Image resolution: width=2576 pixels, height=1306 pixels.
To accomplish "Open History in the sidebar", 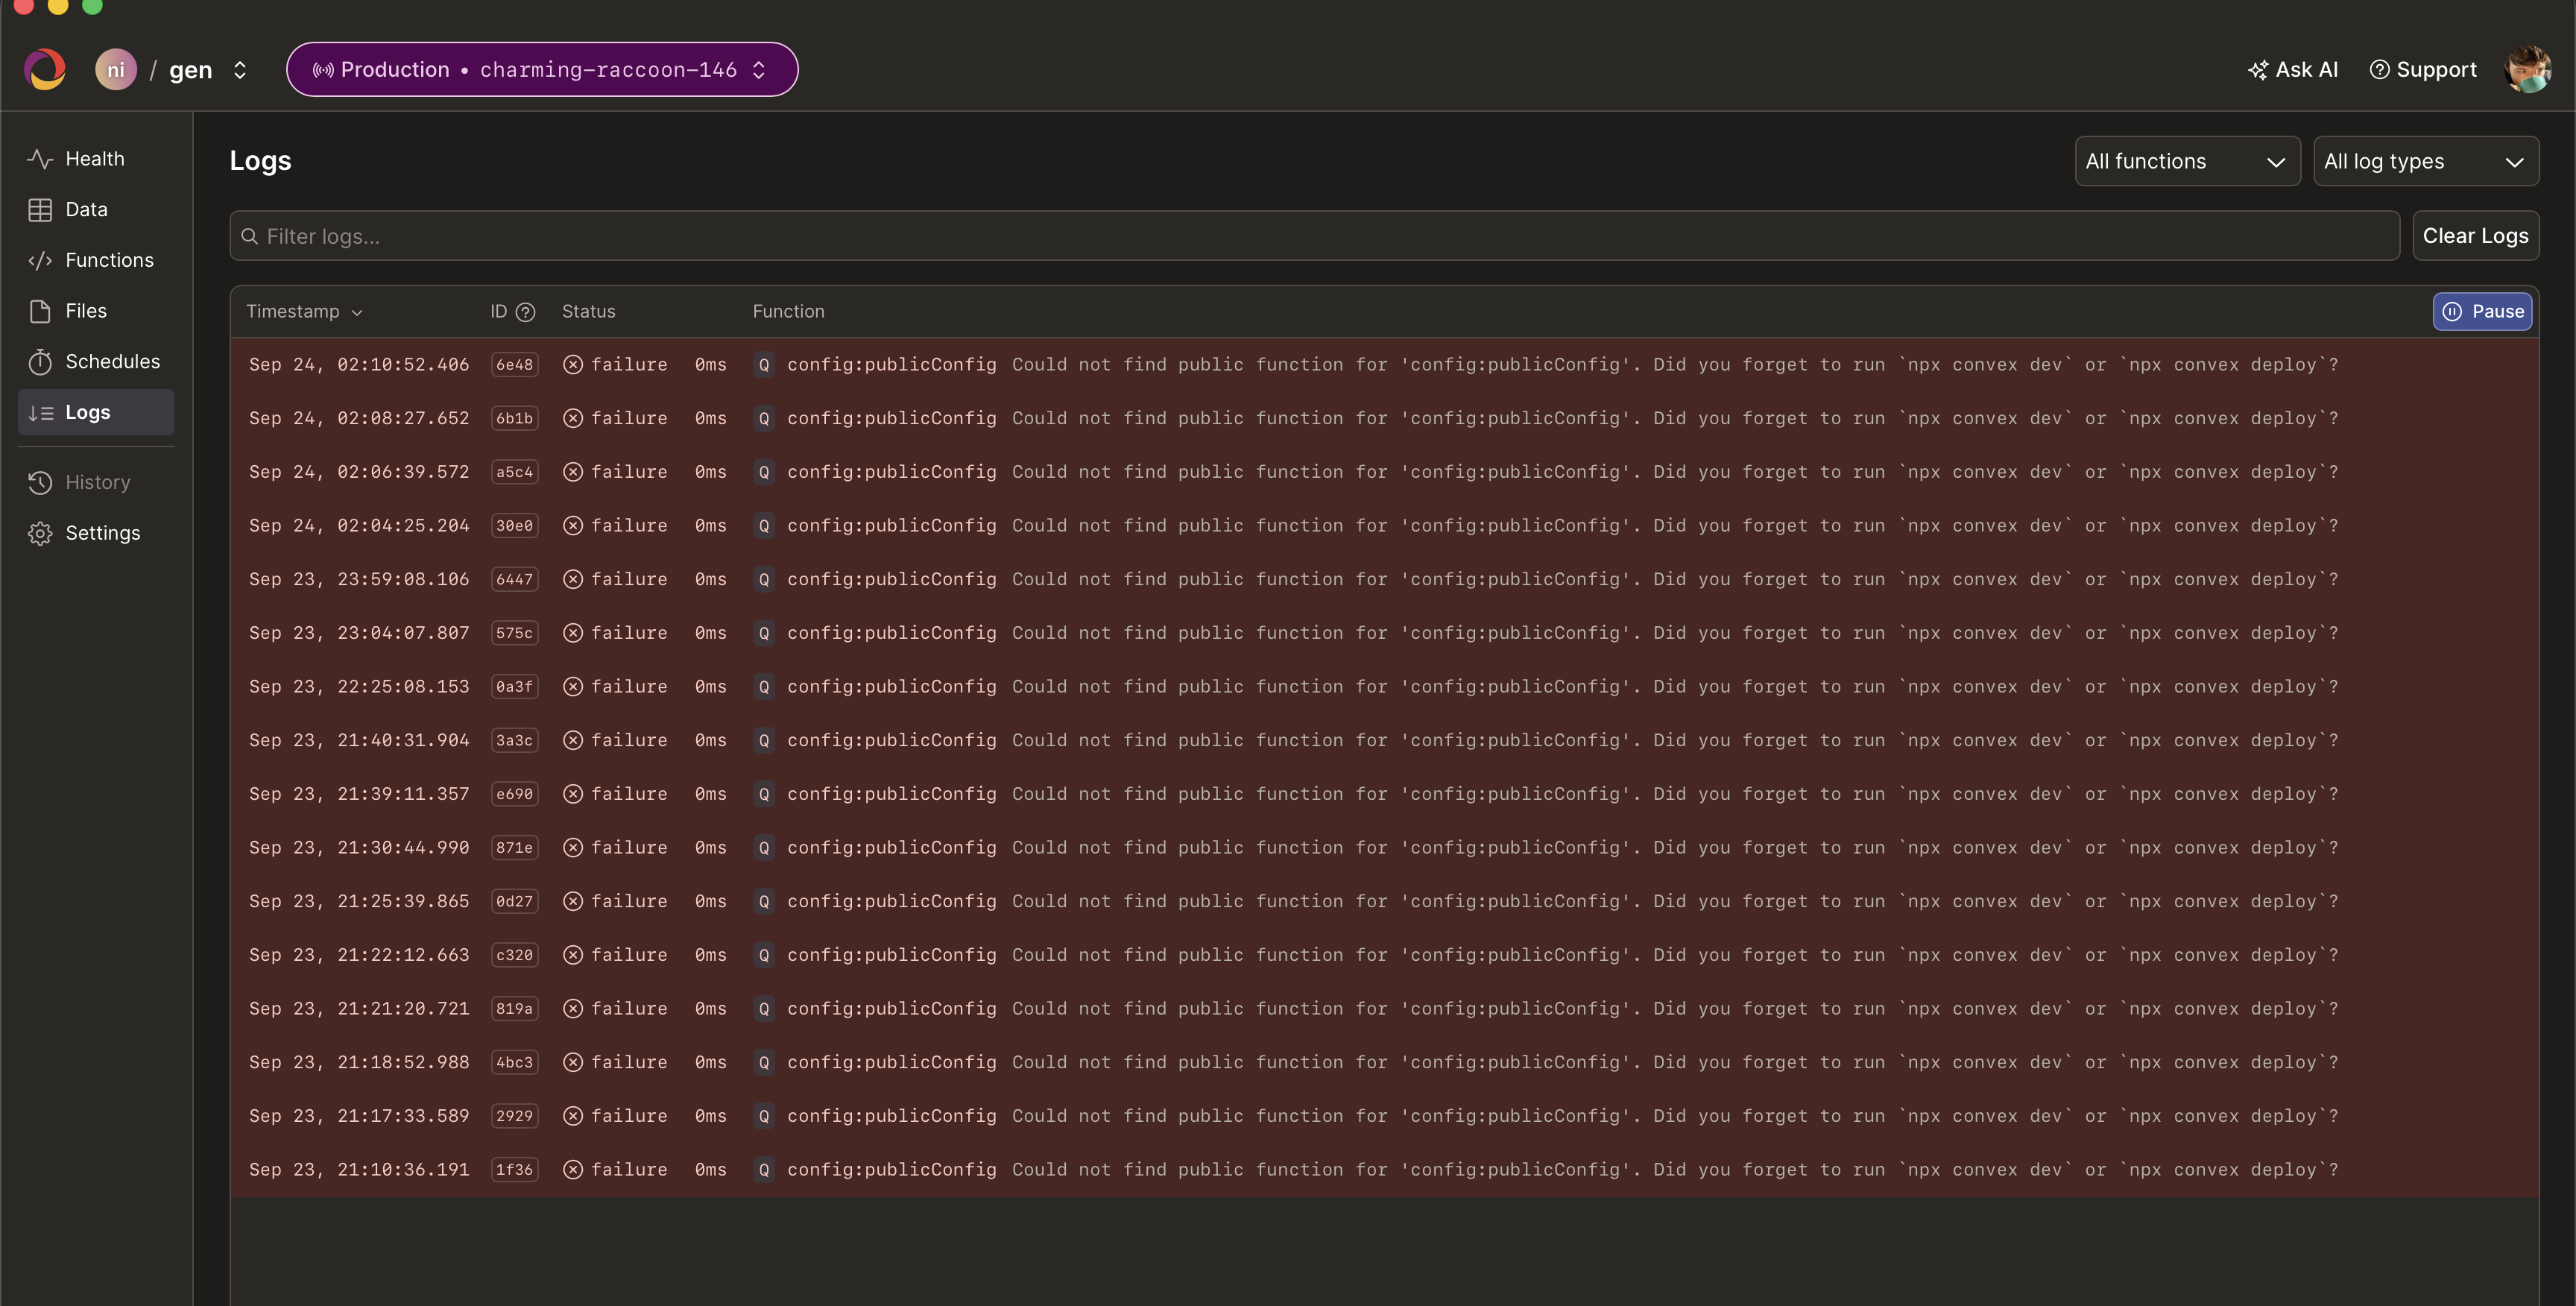I will click(x=96, y=482).
